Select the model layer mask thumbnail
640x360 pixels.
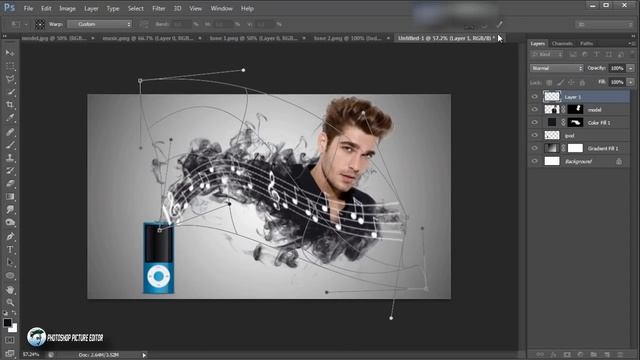click(x=575, y=109)
